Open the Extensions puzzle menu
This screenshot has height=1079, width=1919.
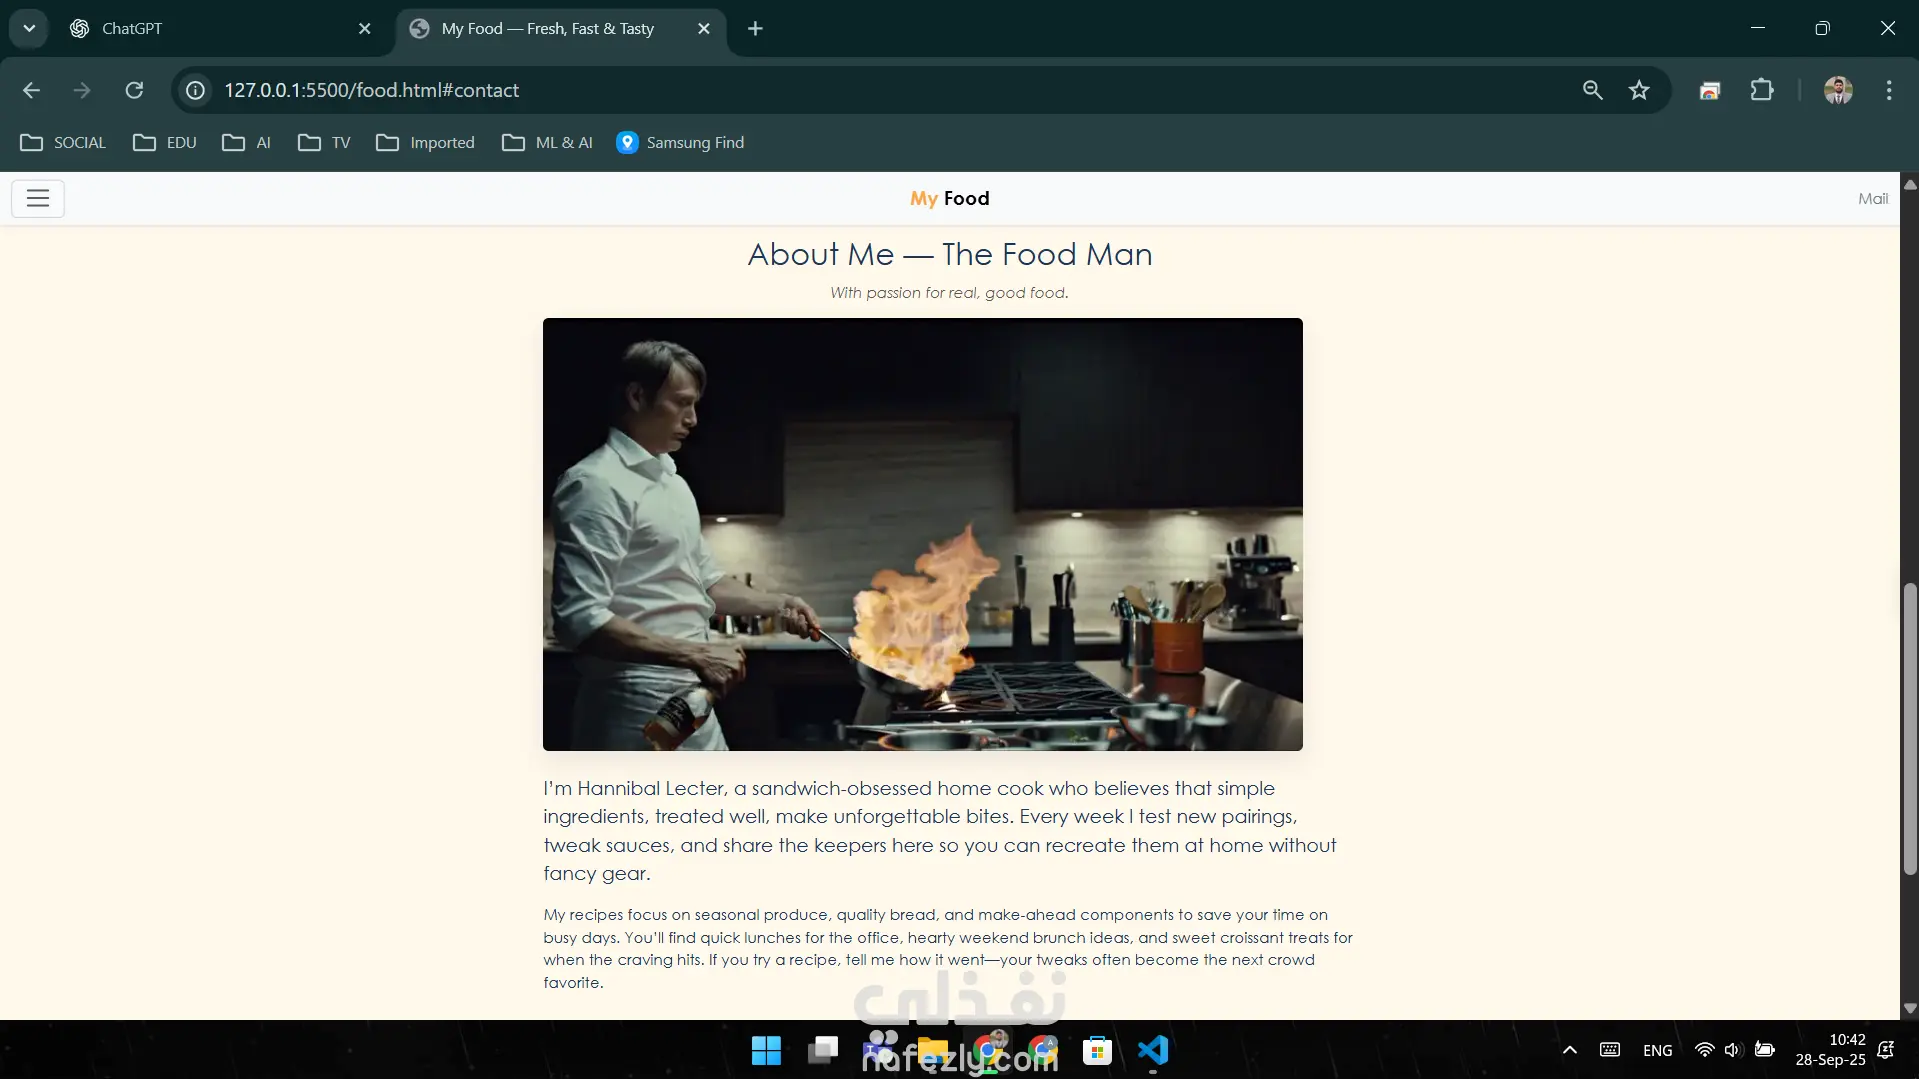(1762, 90)
